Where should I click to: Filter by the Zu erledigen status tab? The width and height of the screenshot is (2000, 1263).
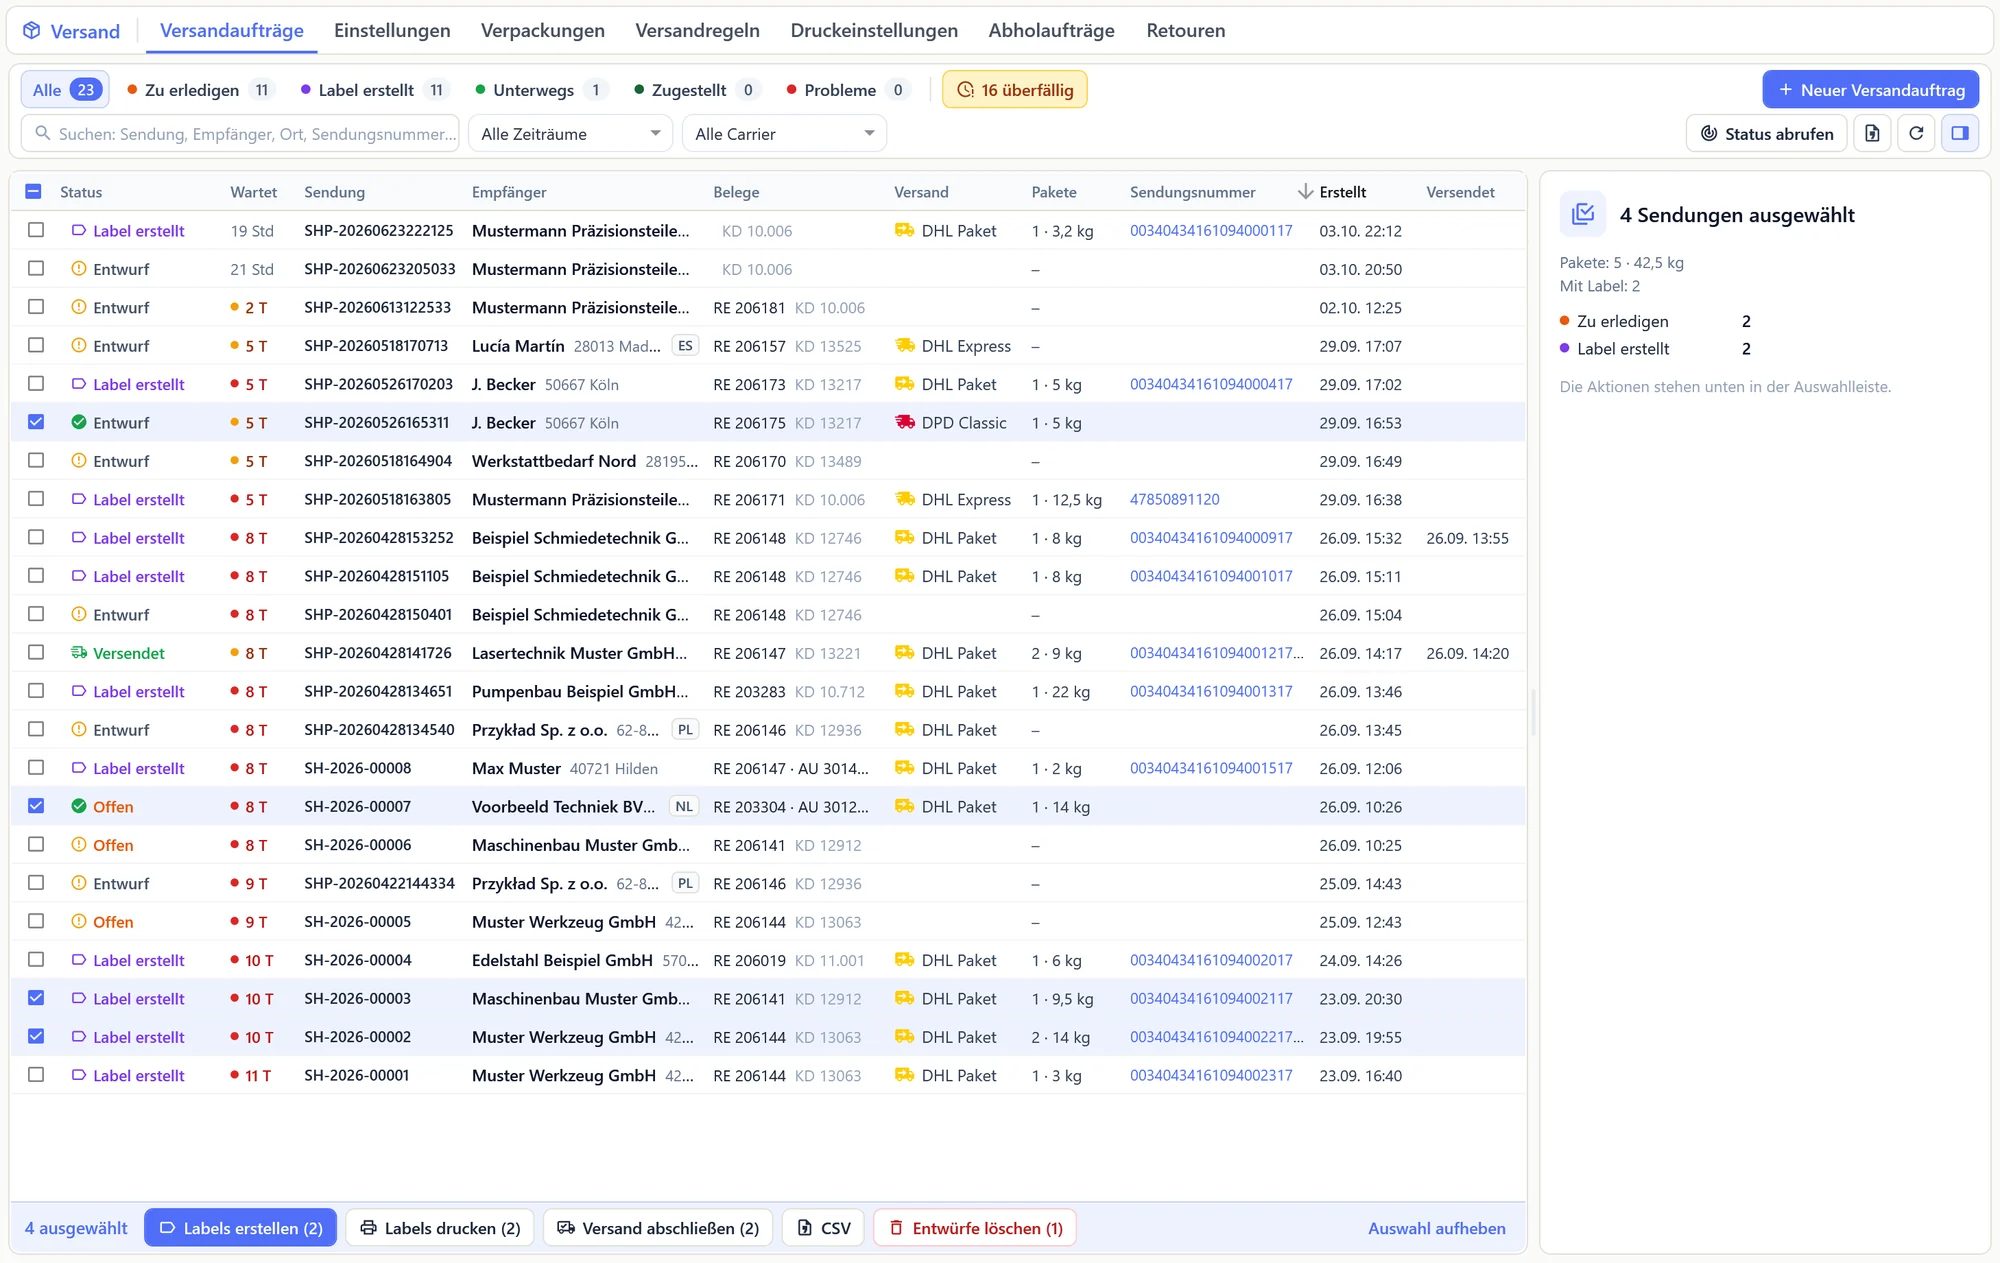pyautogui.click(x=201, y=90)
